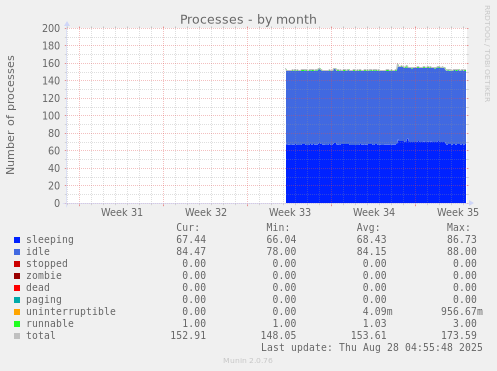Click the chart title 'Processes - by month'
The height and width of the screenshot is (371, 497).
click(248, 20)
